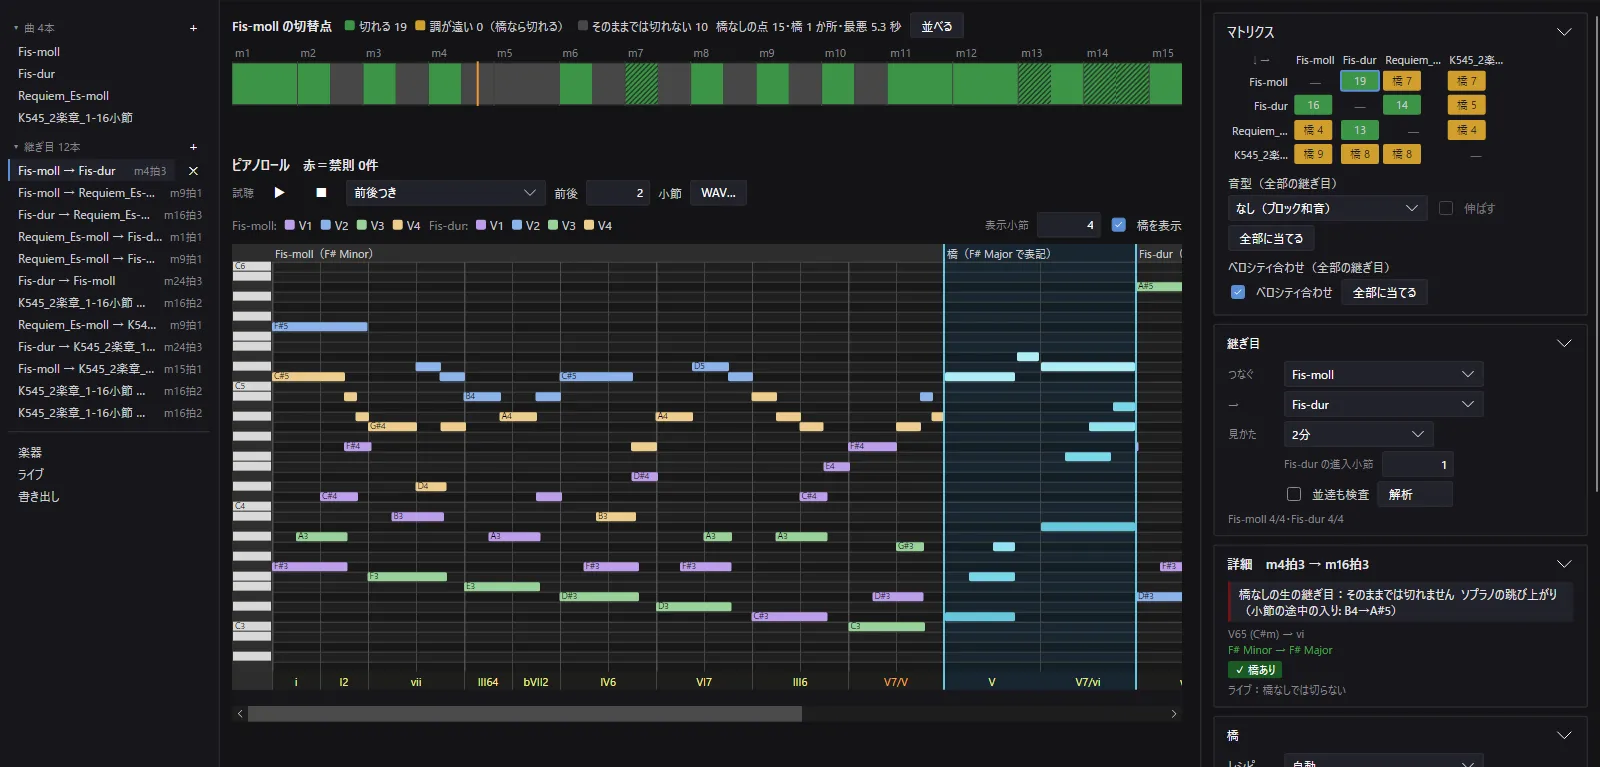Click the 前後 measures input field
The height and width of the screenshot is (767, 1600).
tap(618, 193)
